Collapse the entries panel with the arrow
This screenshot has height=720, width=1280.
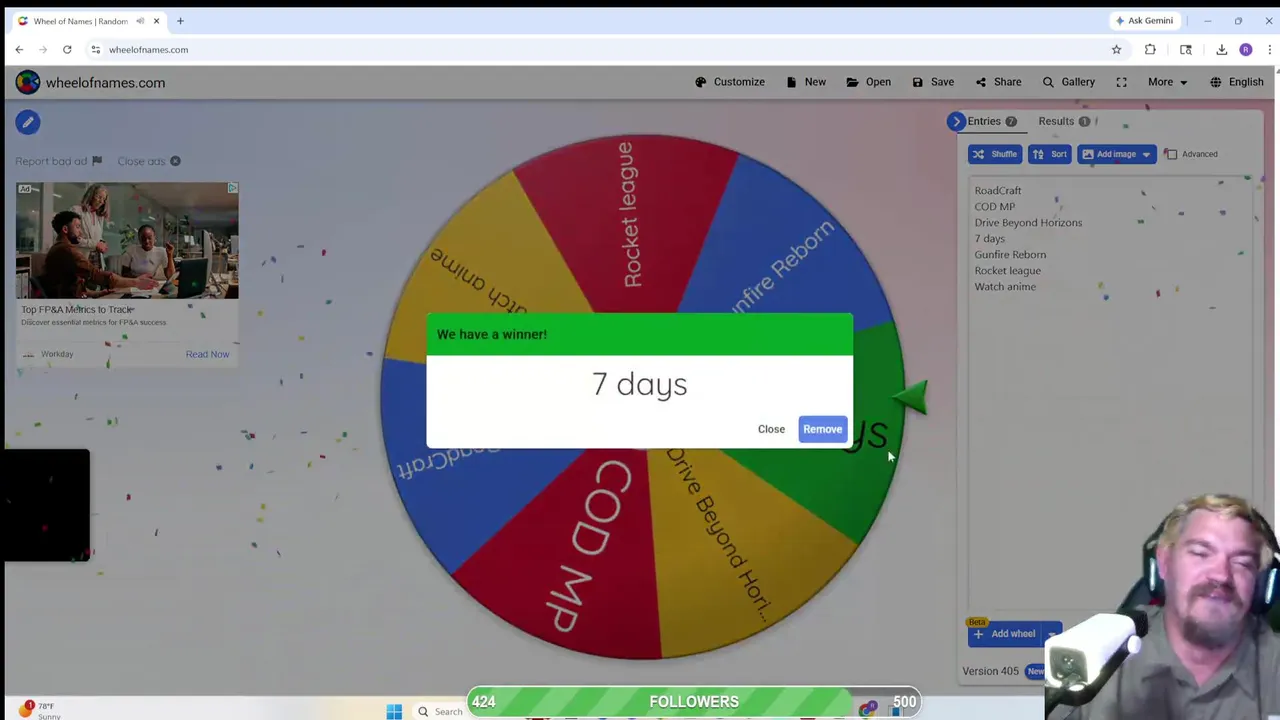[x=956, y=121]
